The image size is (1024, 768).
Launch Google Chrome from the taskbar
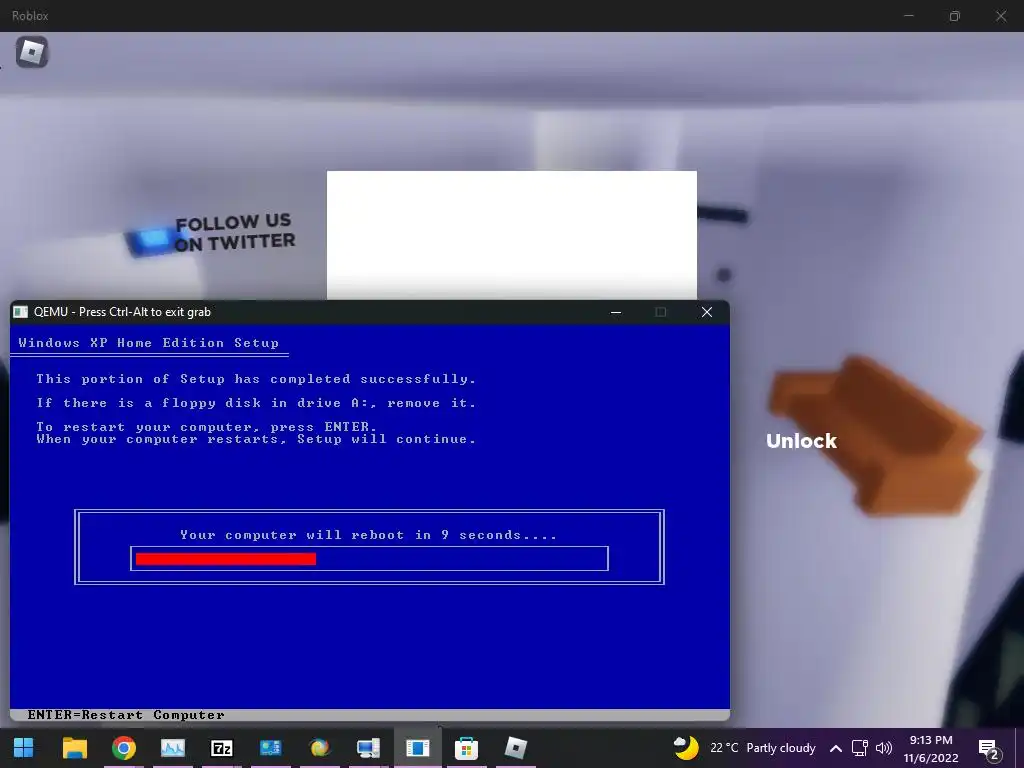coord(123,748)
